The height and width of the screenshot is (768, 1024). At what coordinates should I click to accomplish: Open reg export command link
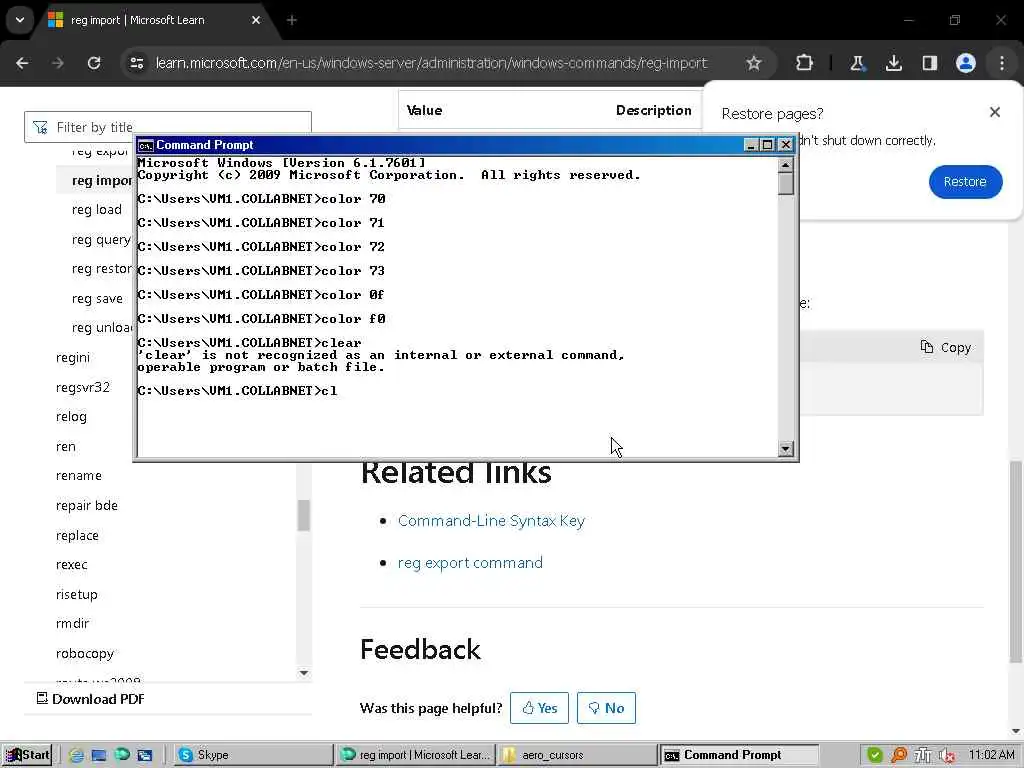pyautogui.click(x=470, y=563)
